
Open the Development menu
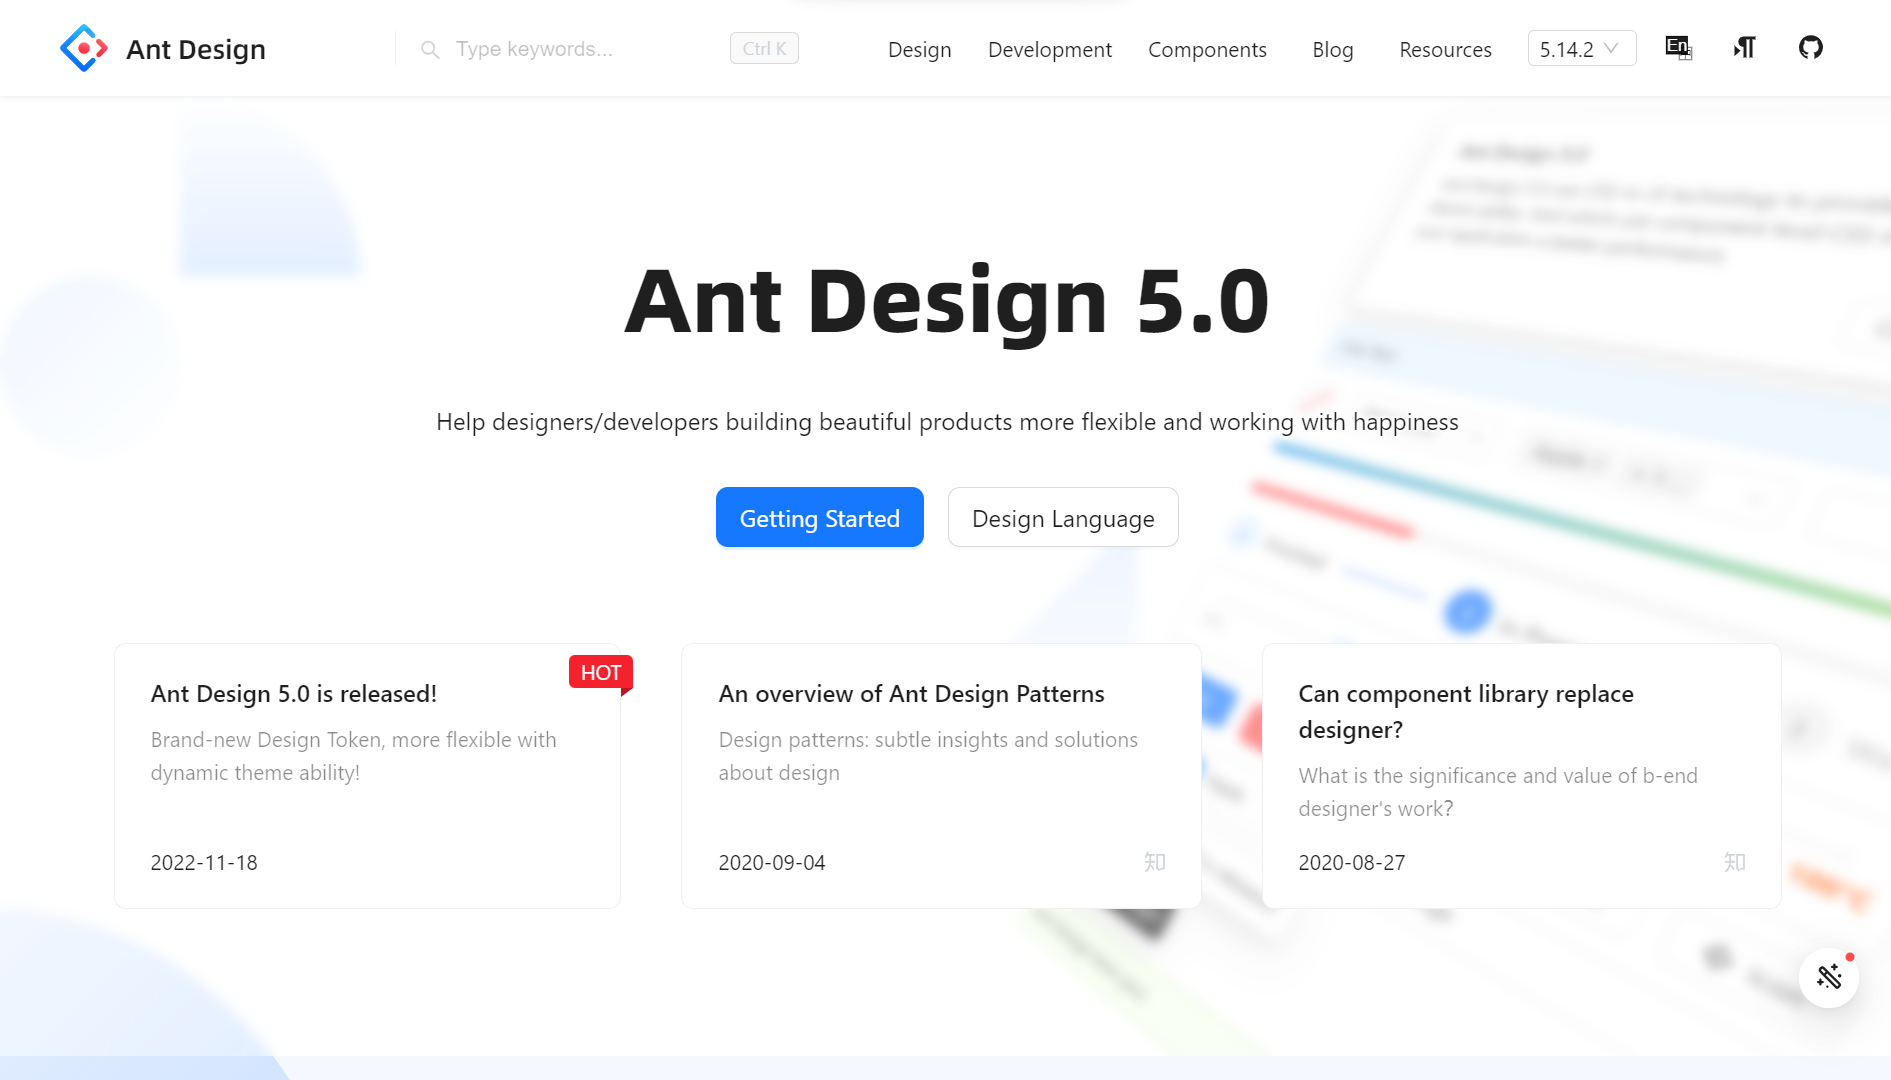tap(1049, 49)
